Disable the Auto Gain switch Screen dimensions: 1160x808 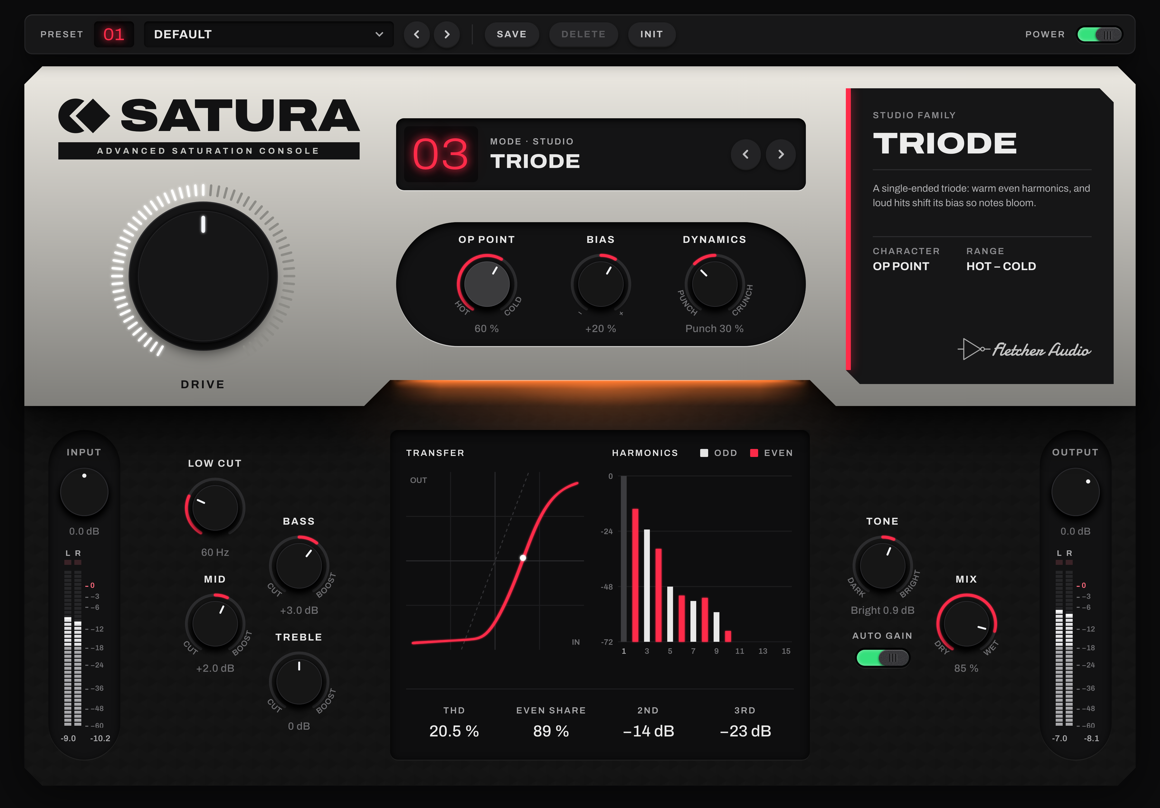(882, 657)
